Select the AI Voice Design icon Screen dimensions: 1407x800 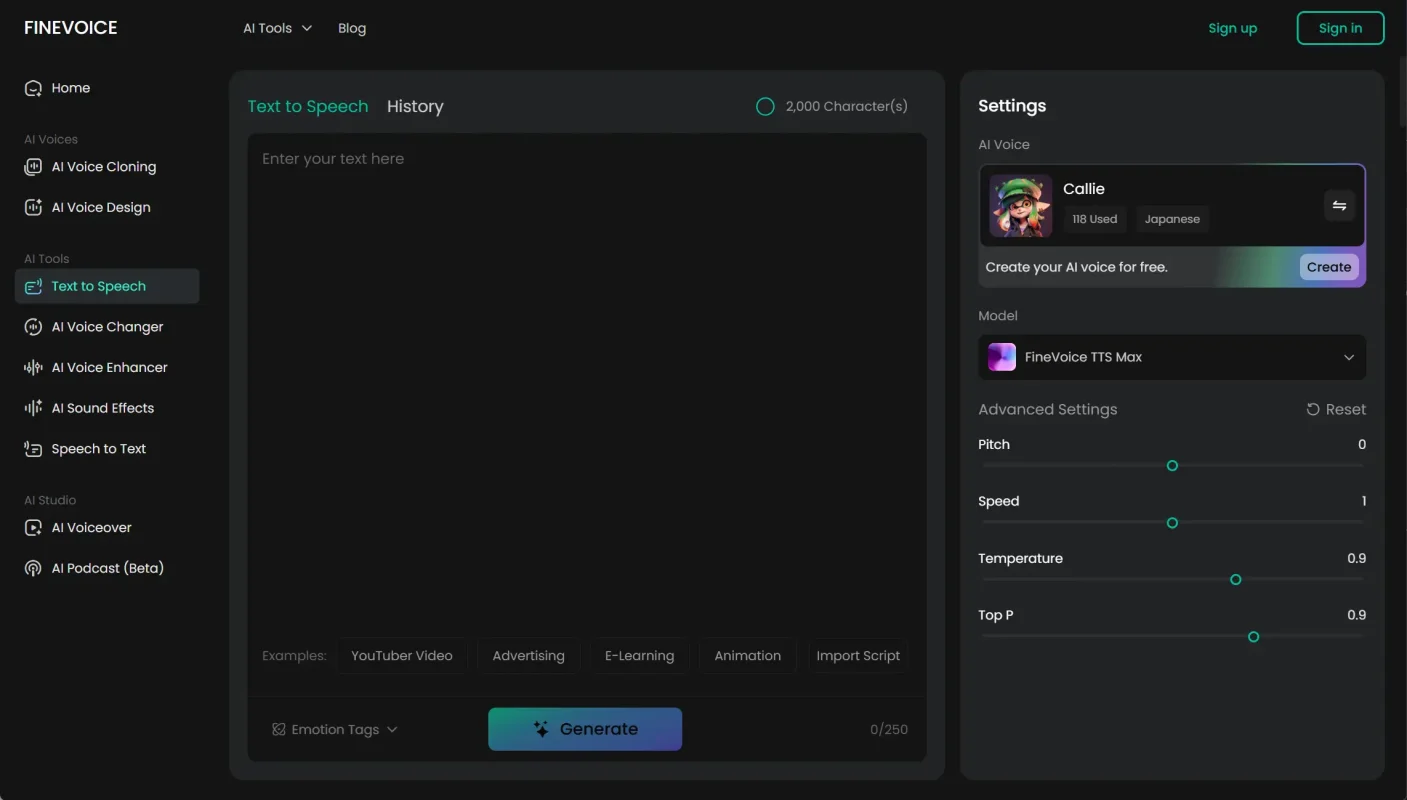(x=33, y=208)
